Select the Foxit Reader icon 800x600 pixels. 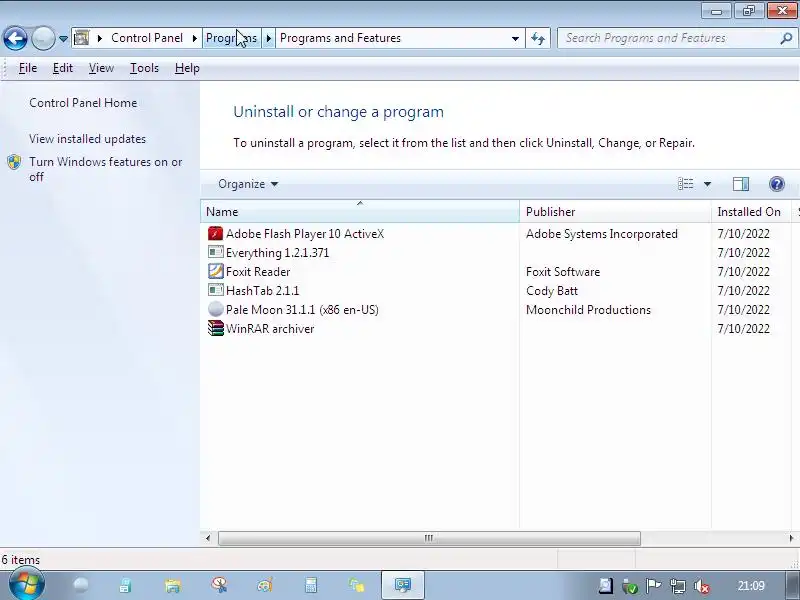[x=216, y=271]
